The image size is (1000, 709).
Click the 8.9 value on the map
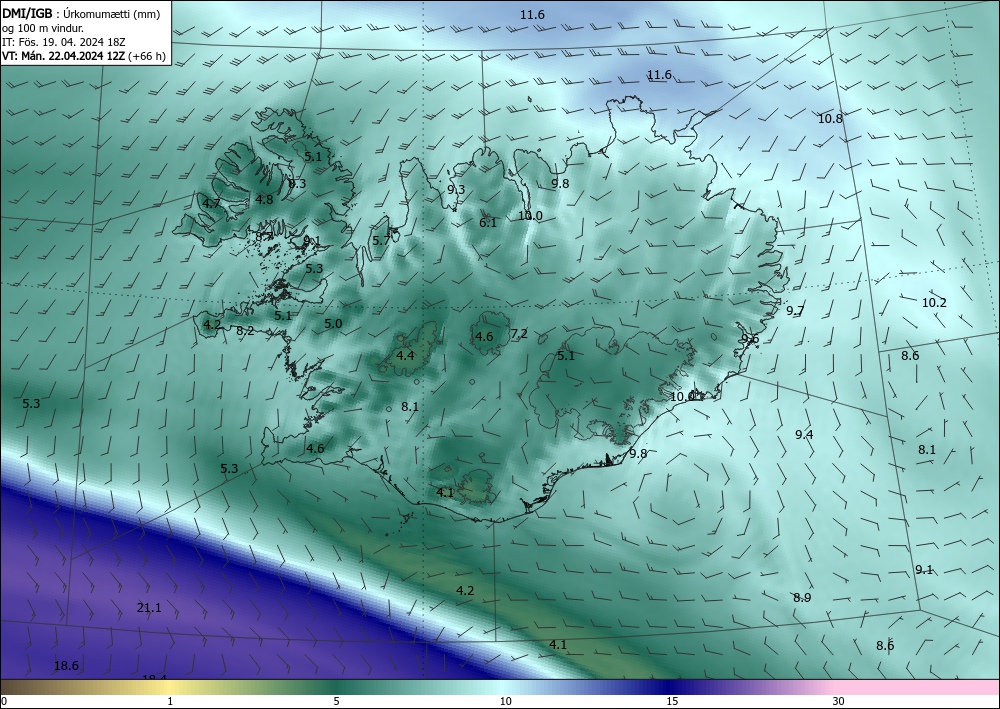pos(802,598)
